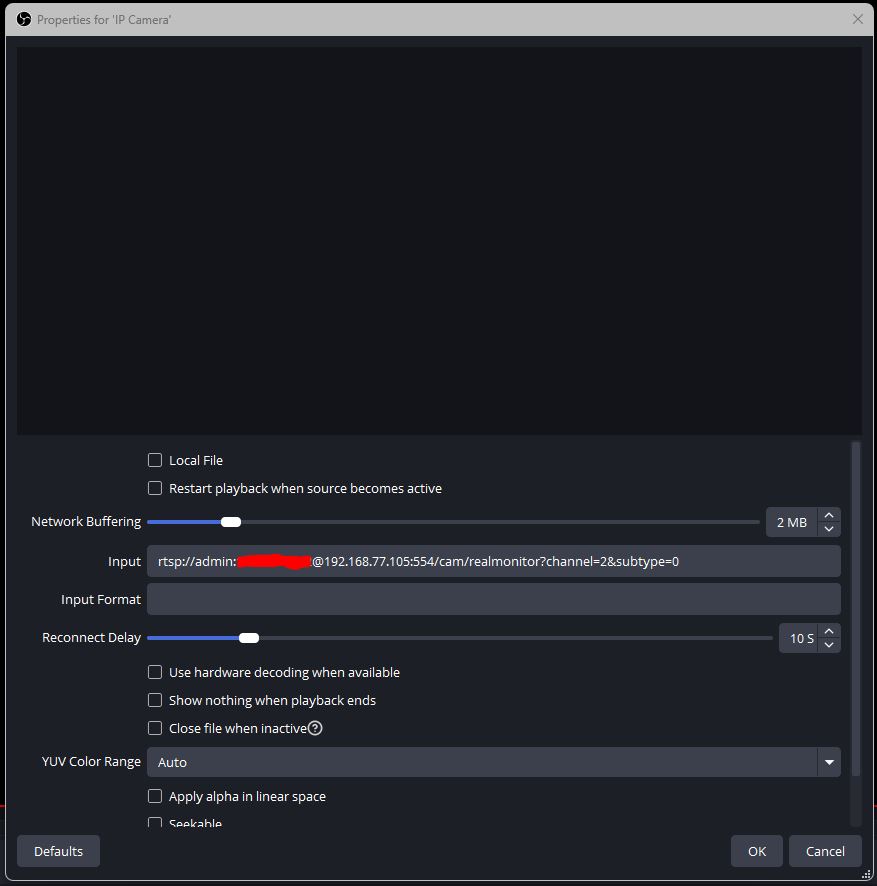
Task: Focus the empty Input Format field
Action: pyautogui.click(x=493, y=599)
